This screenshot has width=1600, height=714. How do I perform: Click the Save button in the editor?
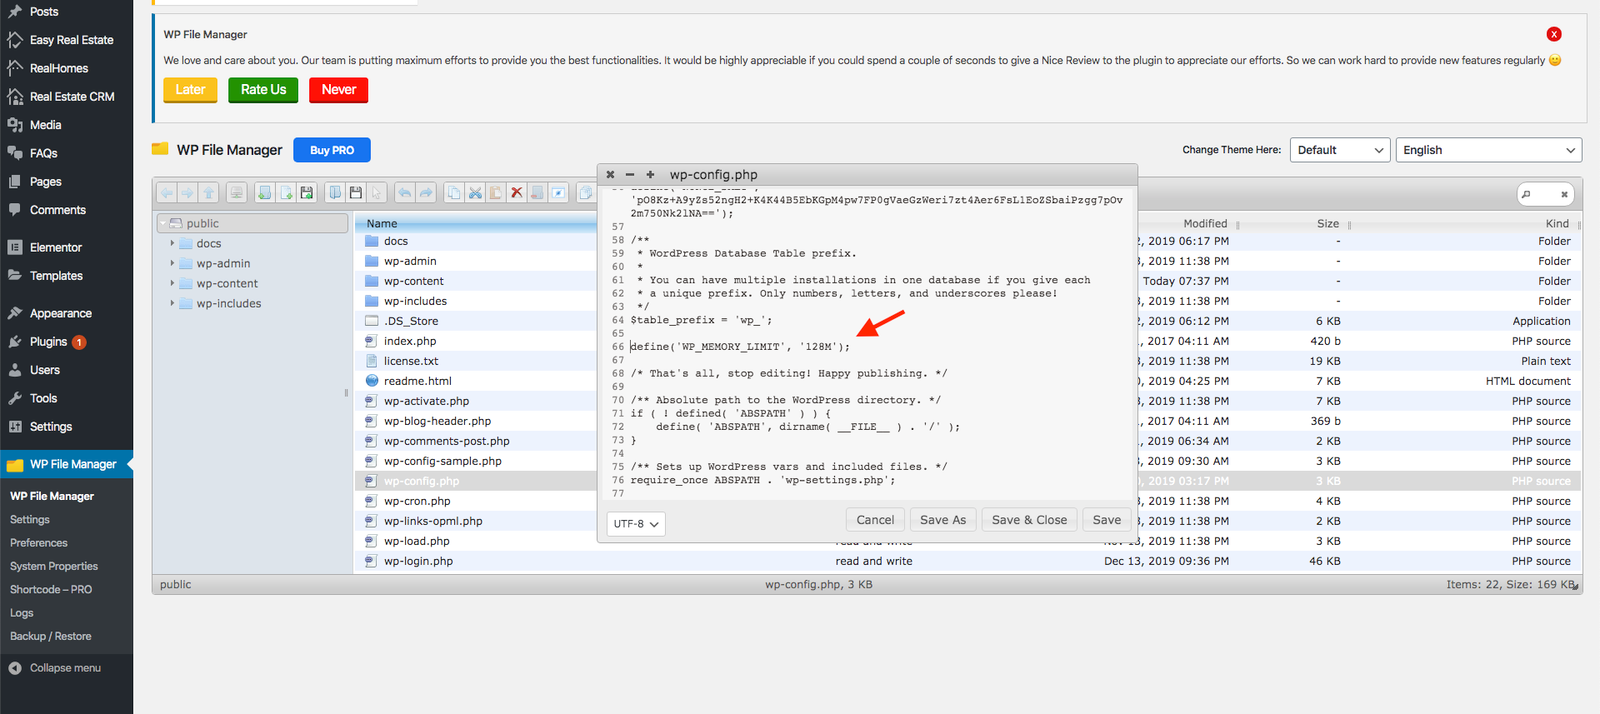[x=1106, y=520]
